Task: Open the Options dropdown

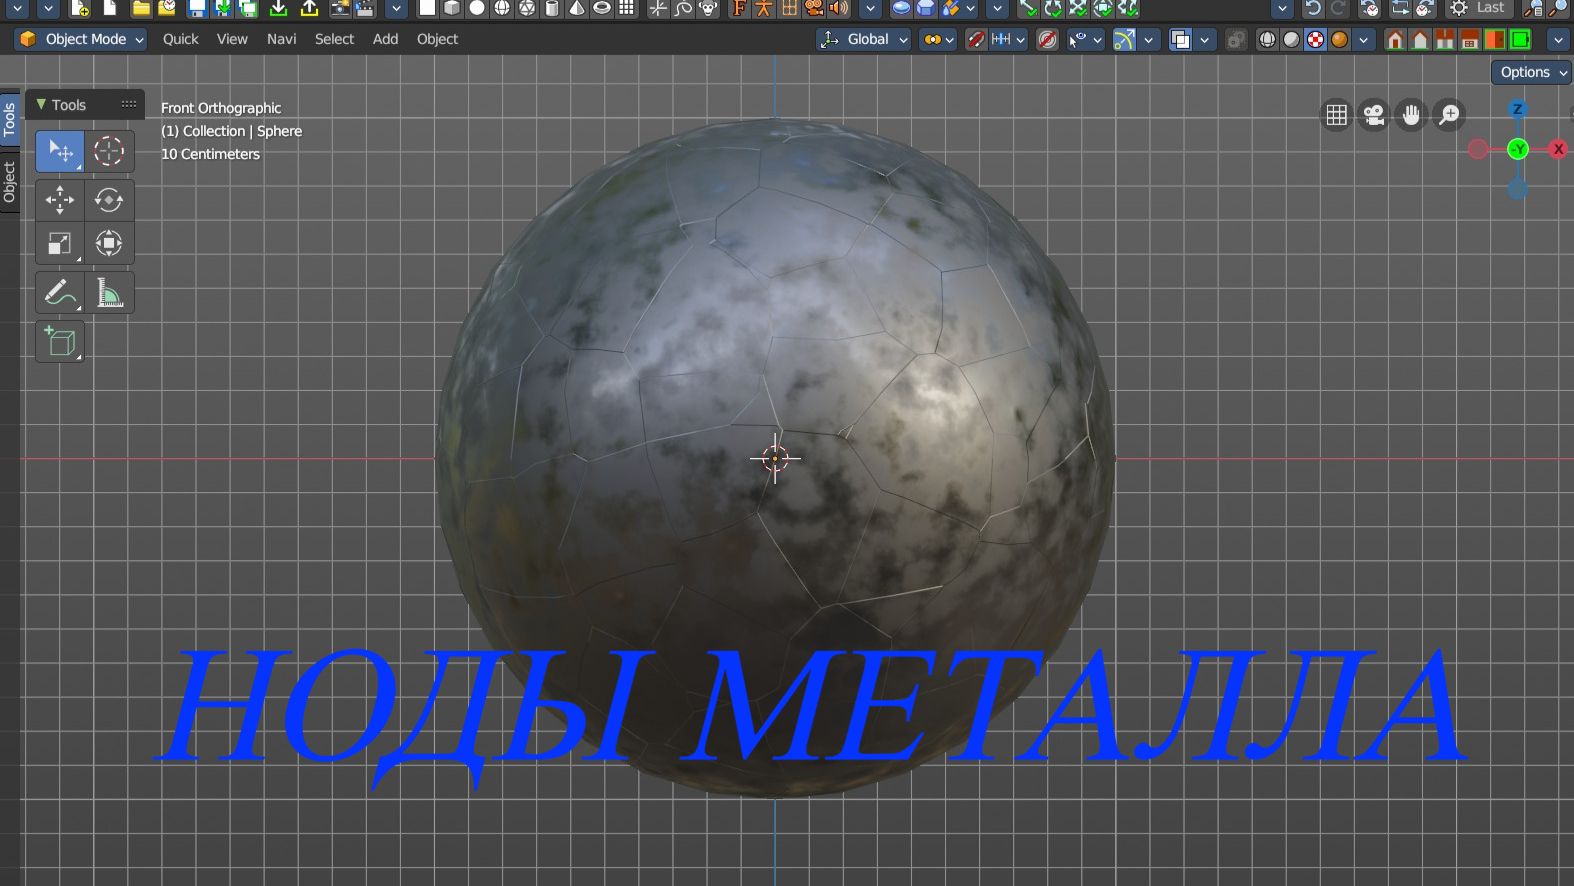Action: [x=1532, y=72]
